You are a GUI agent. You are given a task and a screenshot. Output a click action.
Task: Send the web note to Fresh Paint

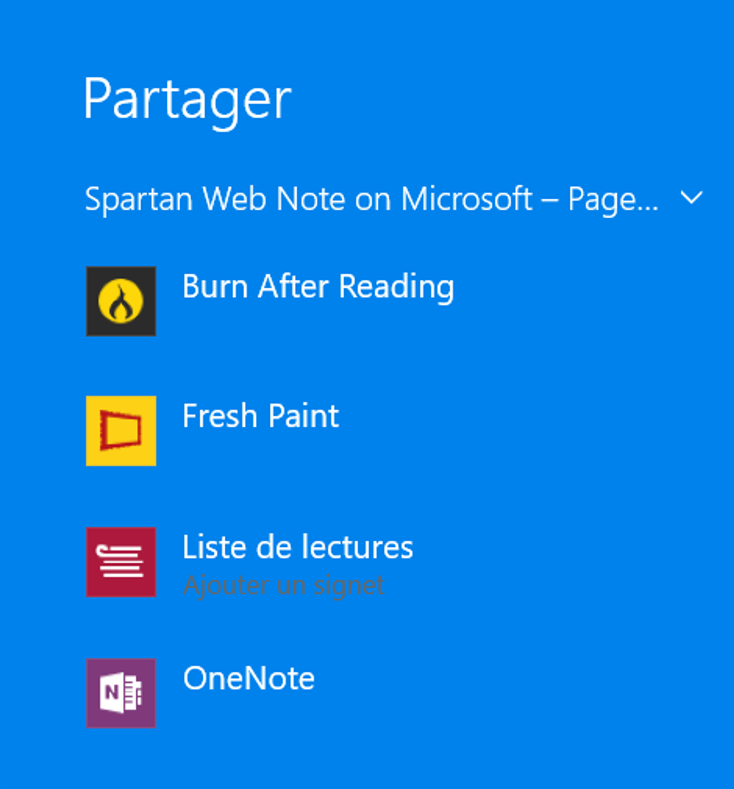[261, 416]
